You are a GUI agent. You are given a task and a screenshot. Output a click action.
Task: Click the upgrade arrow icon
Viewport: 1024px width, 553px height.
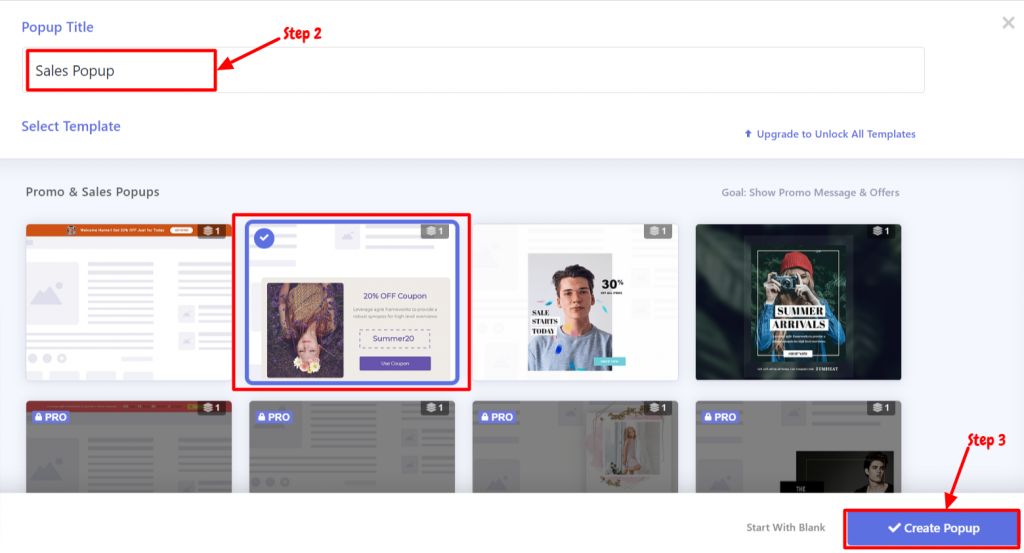point(748,134)
